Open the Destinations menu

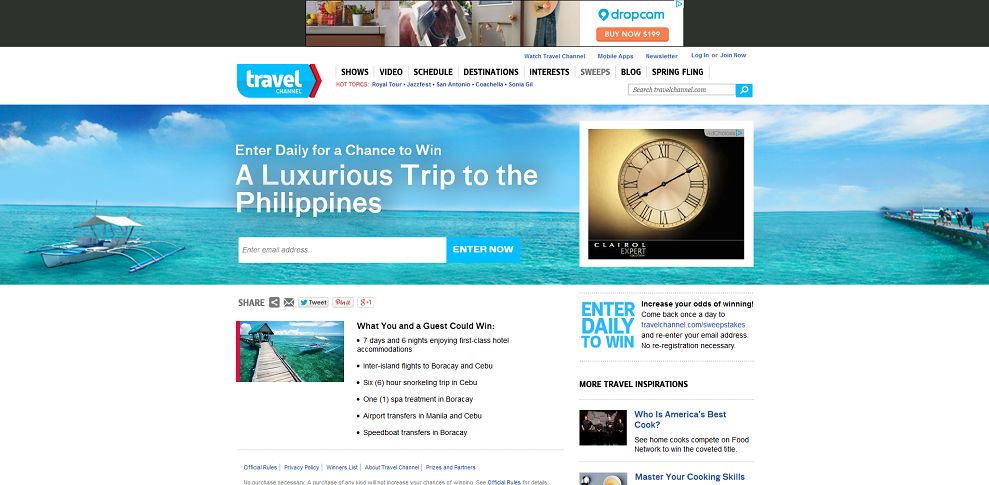click(x=491, y=72)
